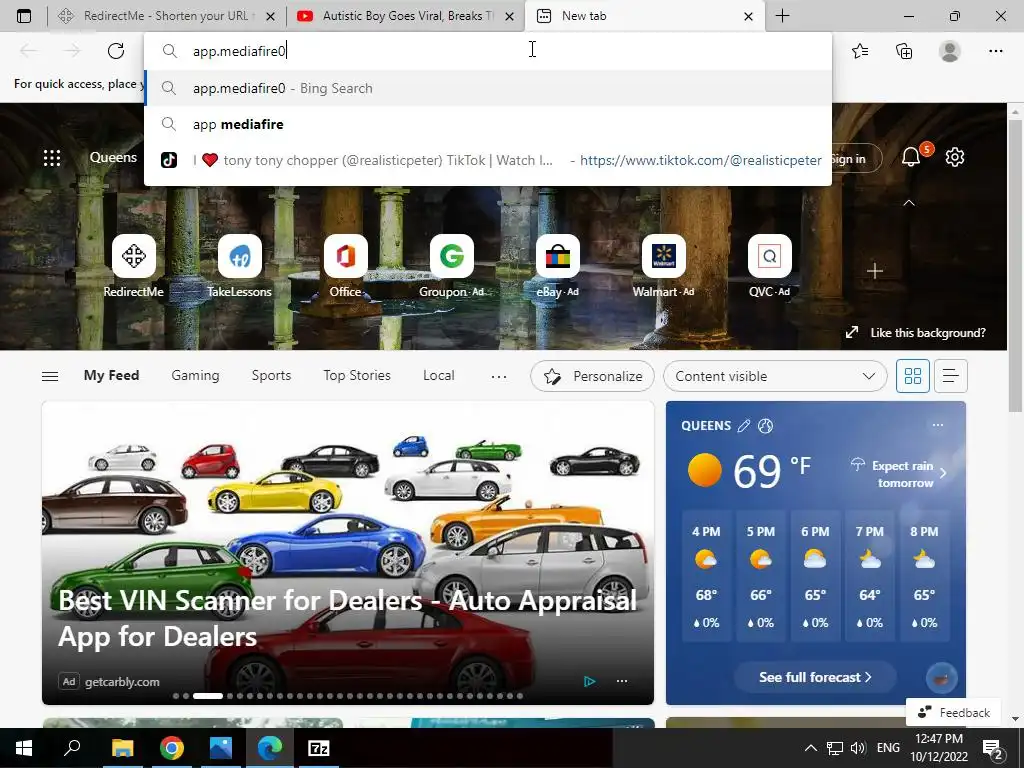Show more feed categories ellipsis
The image size is (1024, 768).
pyautogui.click(x=499, y=376)
